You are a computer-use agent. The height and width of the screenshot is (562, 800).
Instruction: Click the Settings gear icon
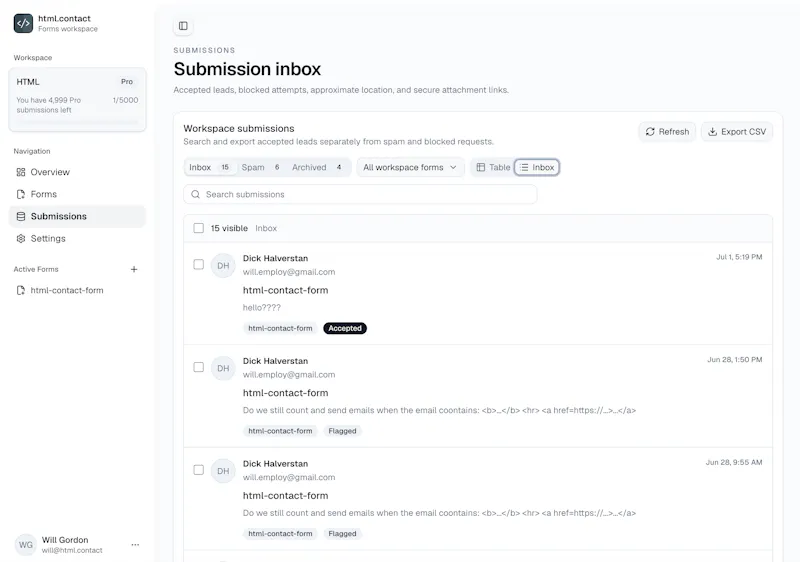(21, 239)
